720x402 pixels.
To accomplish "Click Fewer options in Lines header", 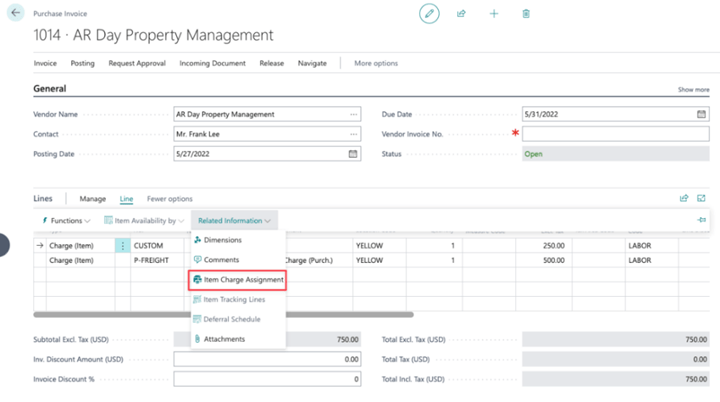I will click(170, 199).
